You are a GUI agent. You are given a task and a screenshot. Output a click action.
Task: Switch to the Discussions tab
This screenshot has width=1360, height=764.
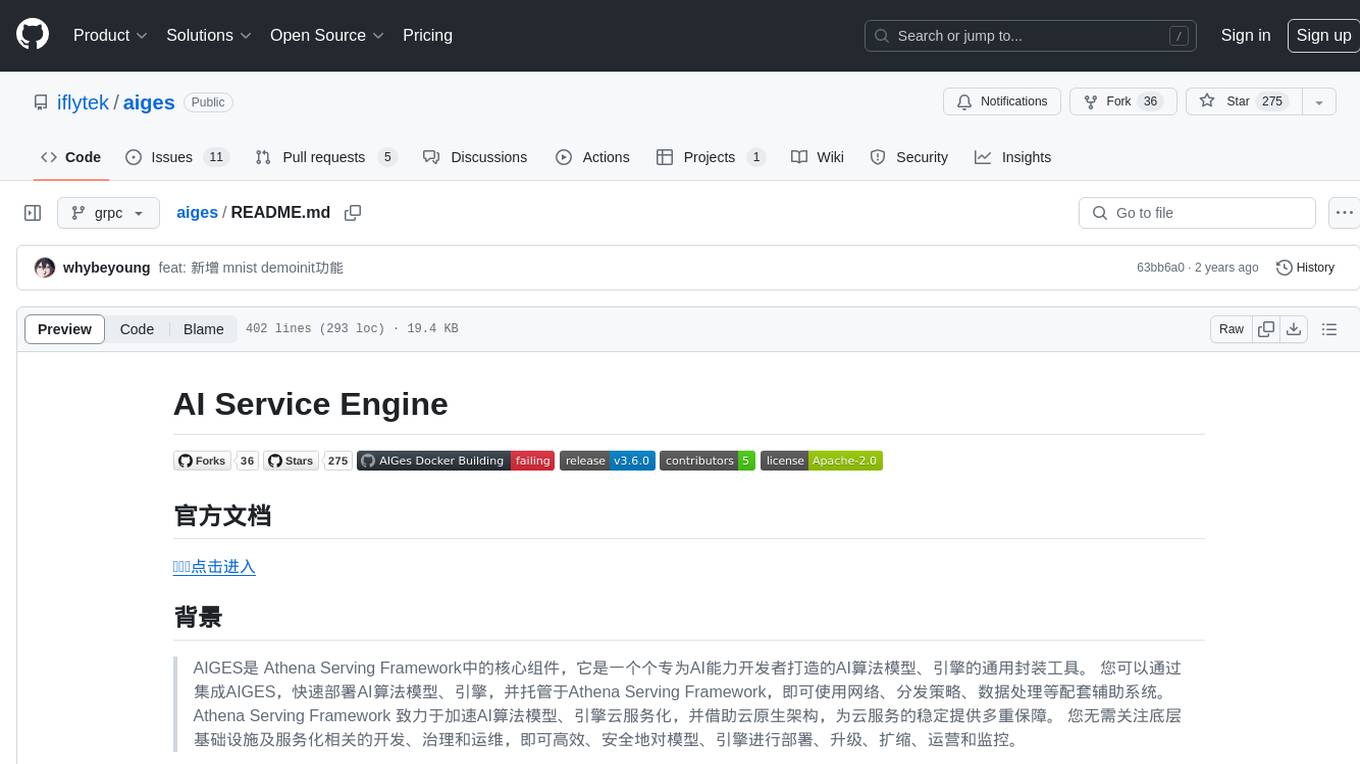475,157
